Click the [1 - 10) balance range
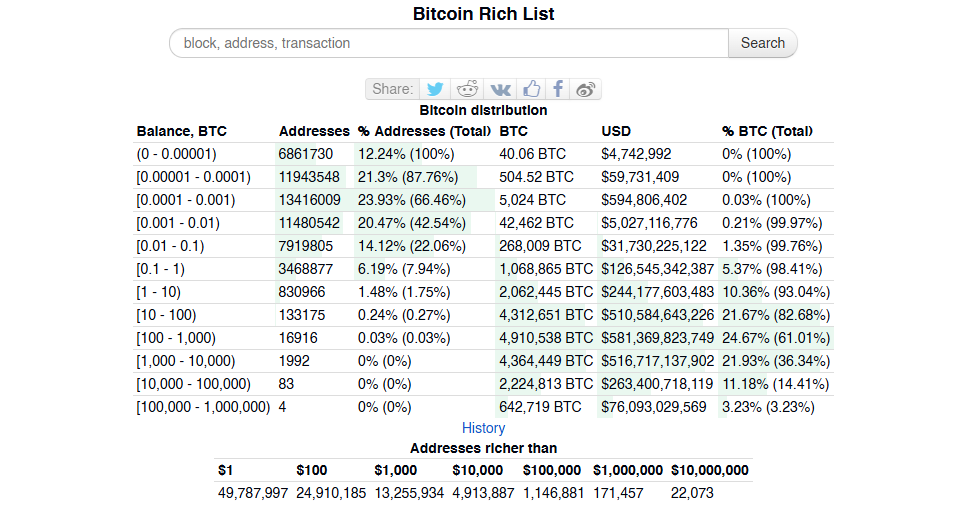 click(x=158, y=292)
